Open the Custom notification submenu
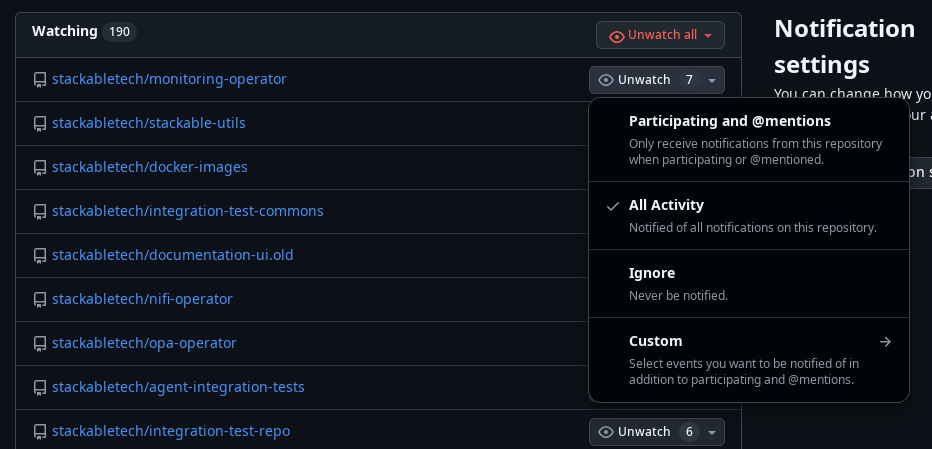This screenshot has height=449, width=932. pos(749,360)
